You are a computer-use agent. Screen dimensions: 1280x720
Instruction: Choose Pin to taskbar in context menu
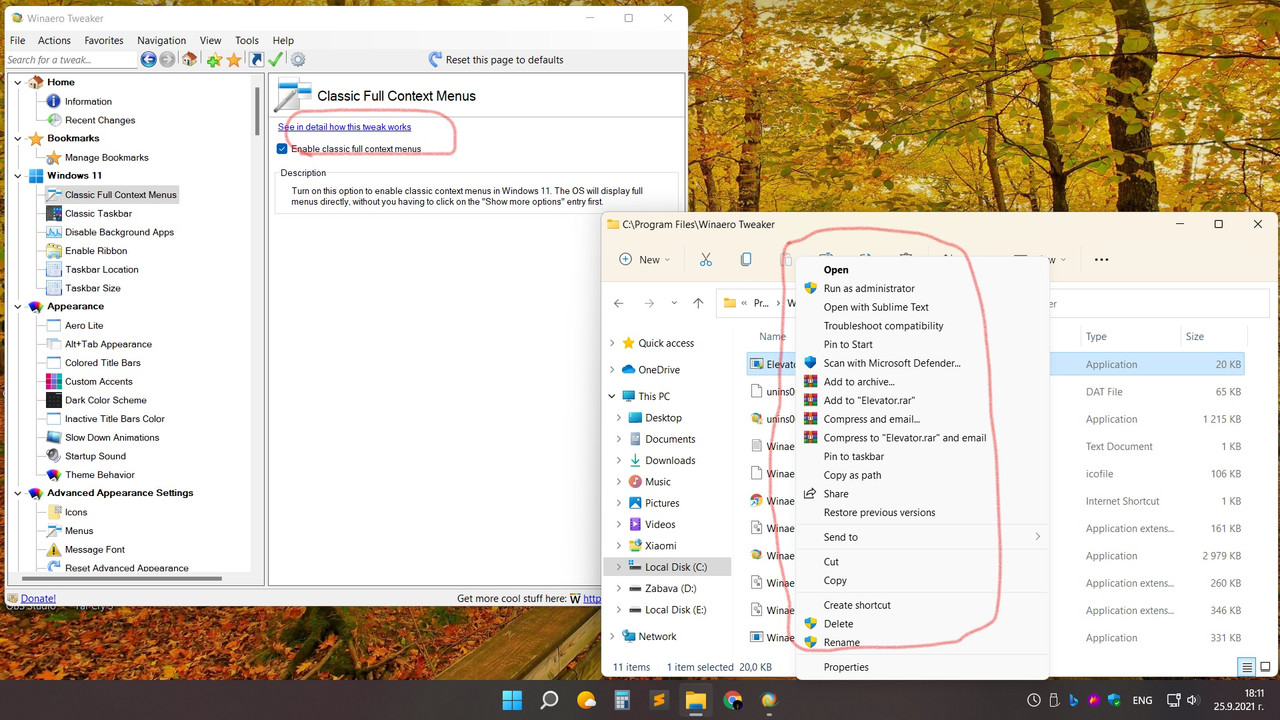pyautogui.click(x=853, y=456)
